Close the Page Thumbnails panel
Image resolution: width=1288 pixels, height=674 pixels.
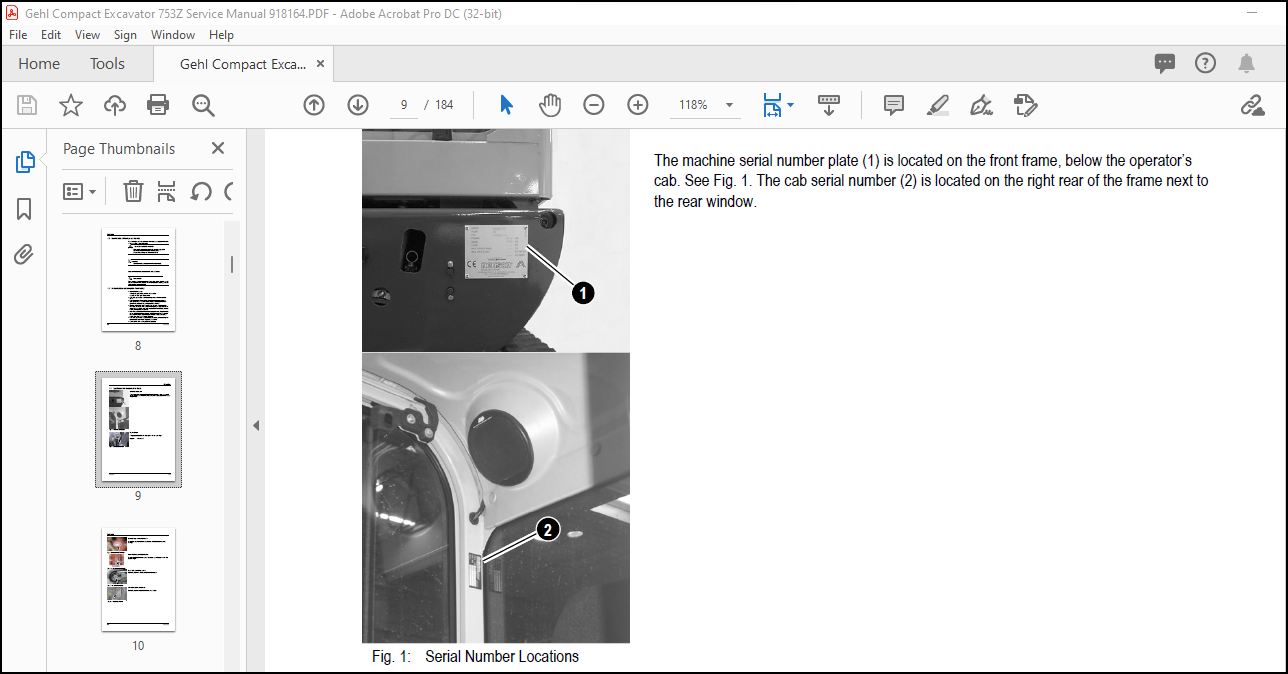pyautogui.click(x=218, y=148)
